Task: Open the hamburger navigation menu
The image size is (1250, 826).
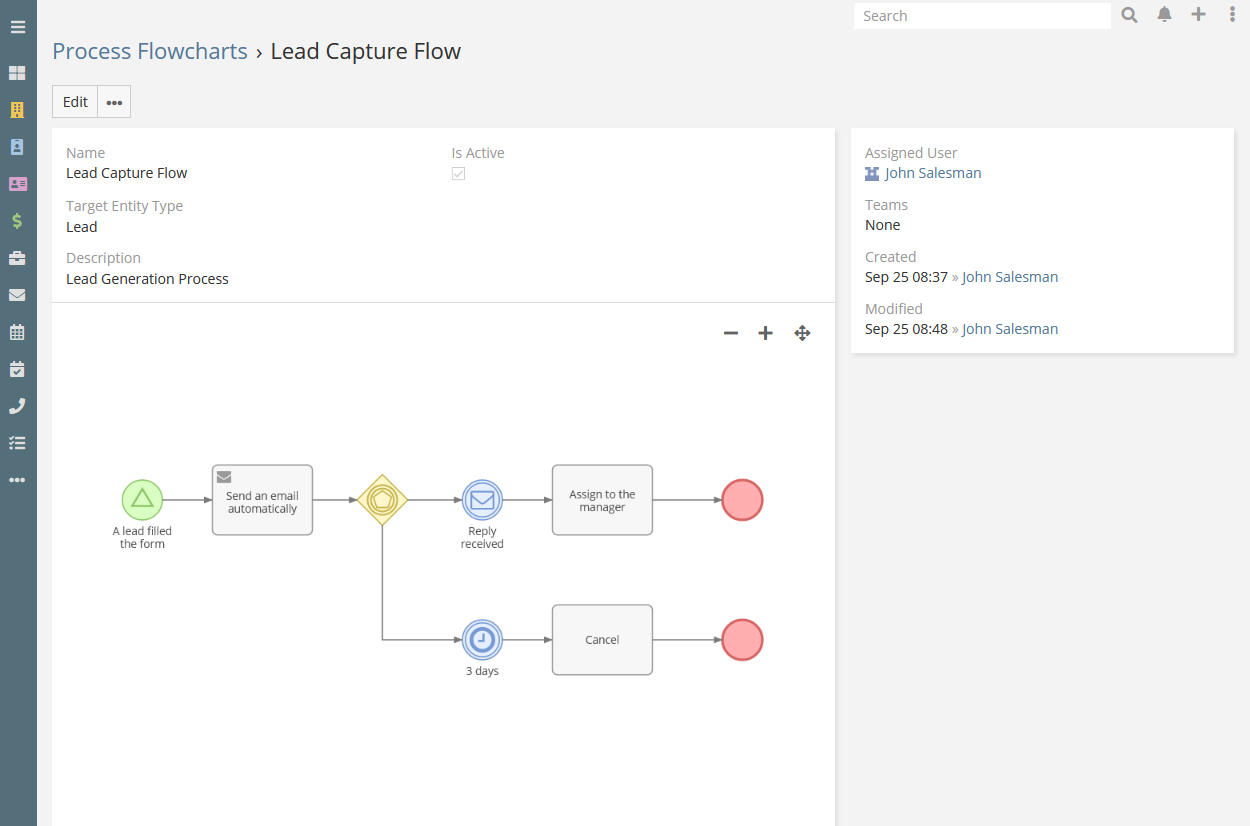Action: (18, 27)
